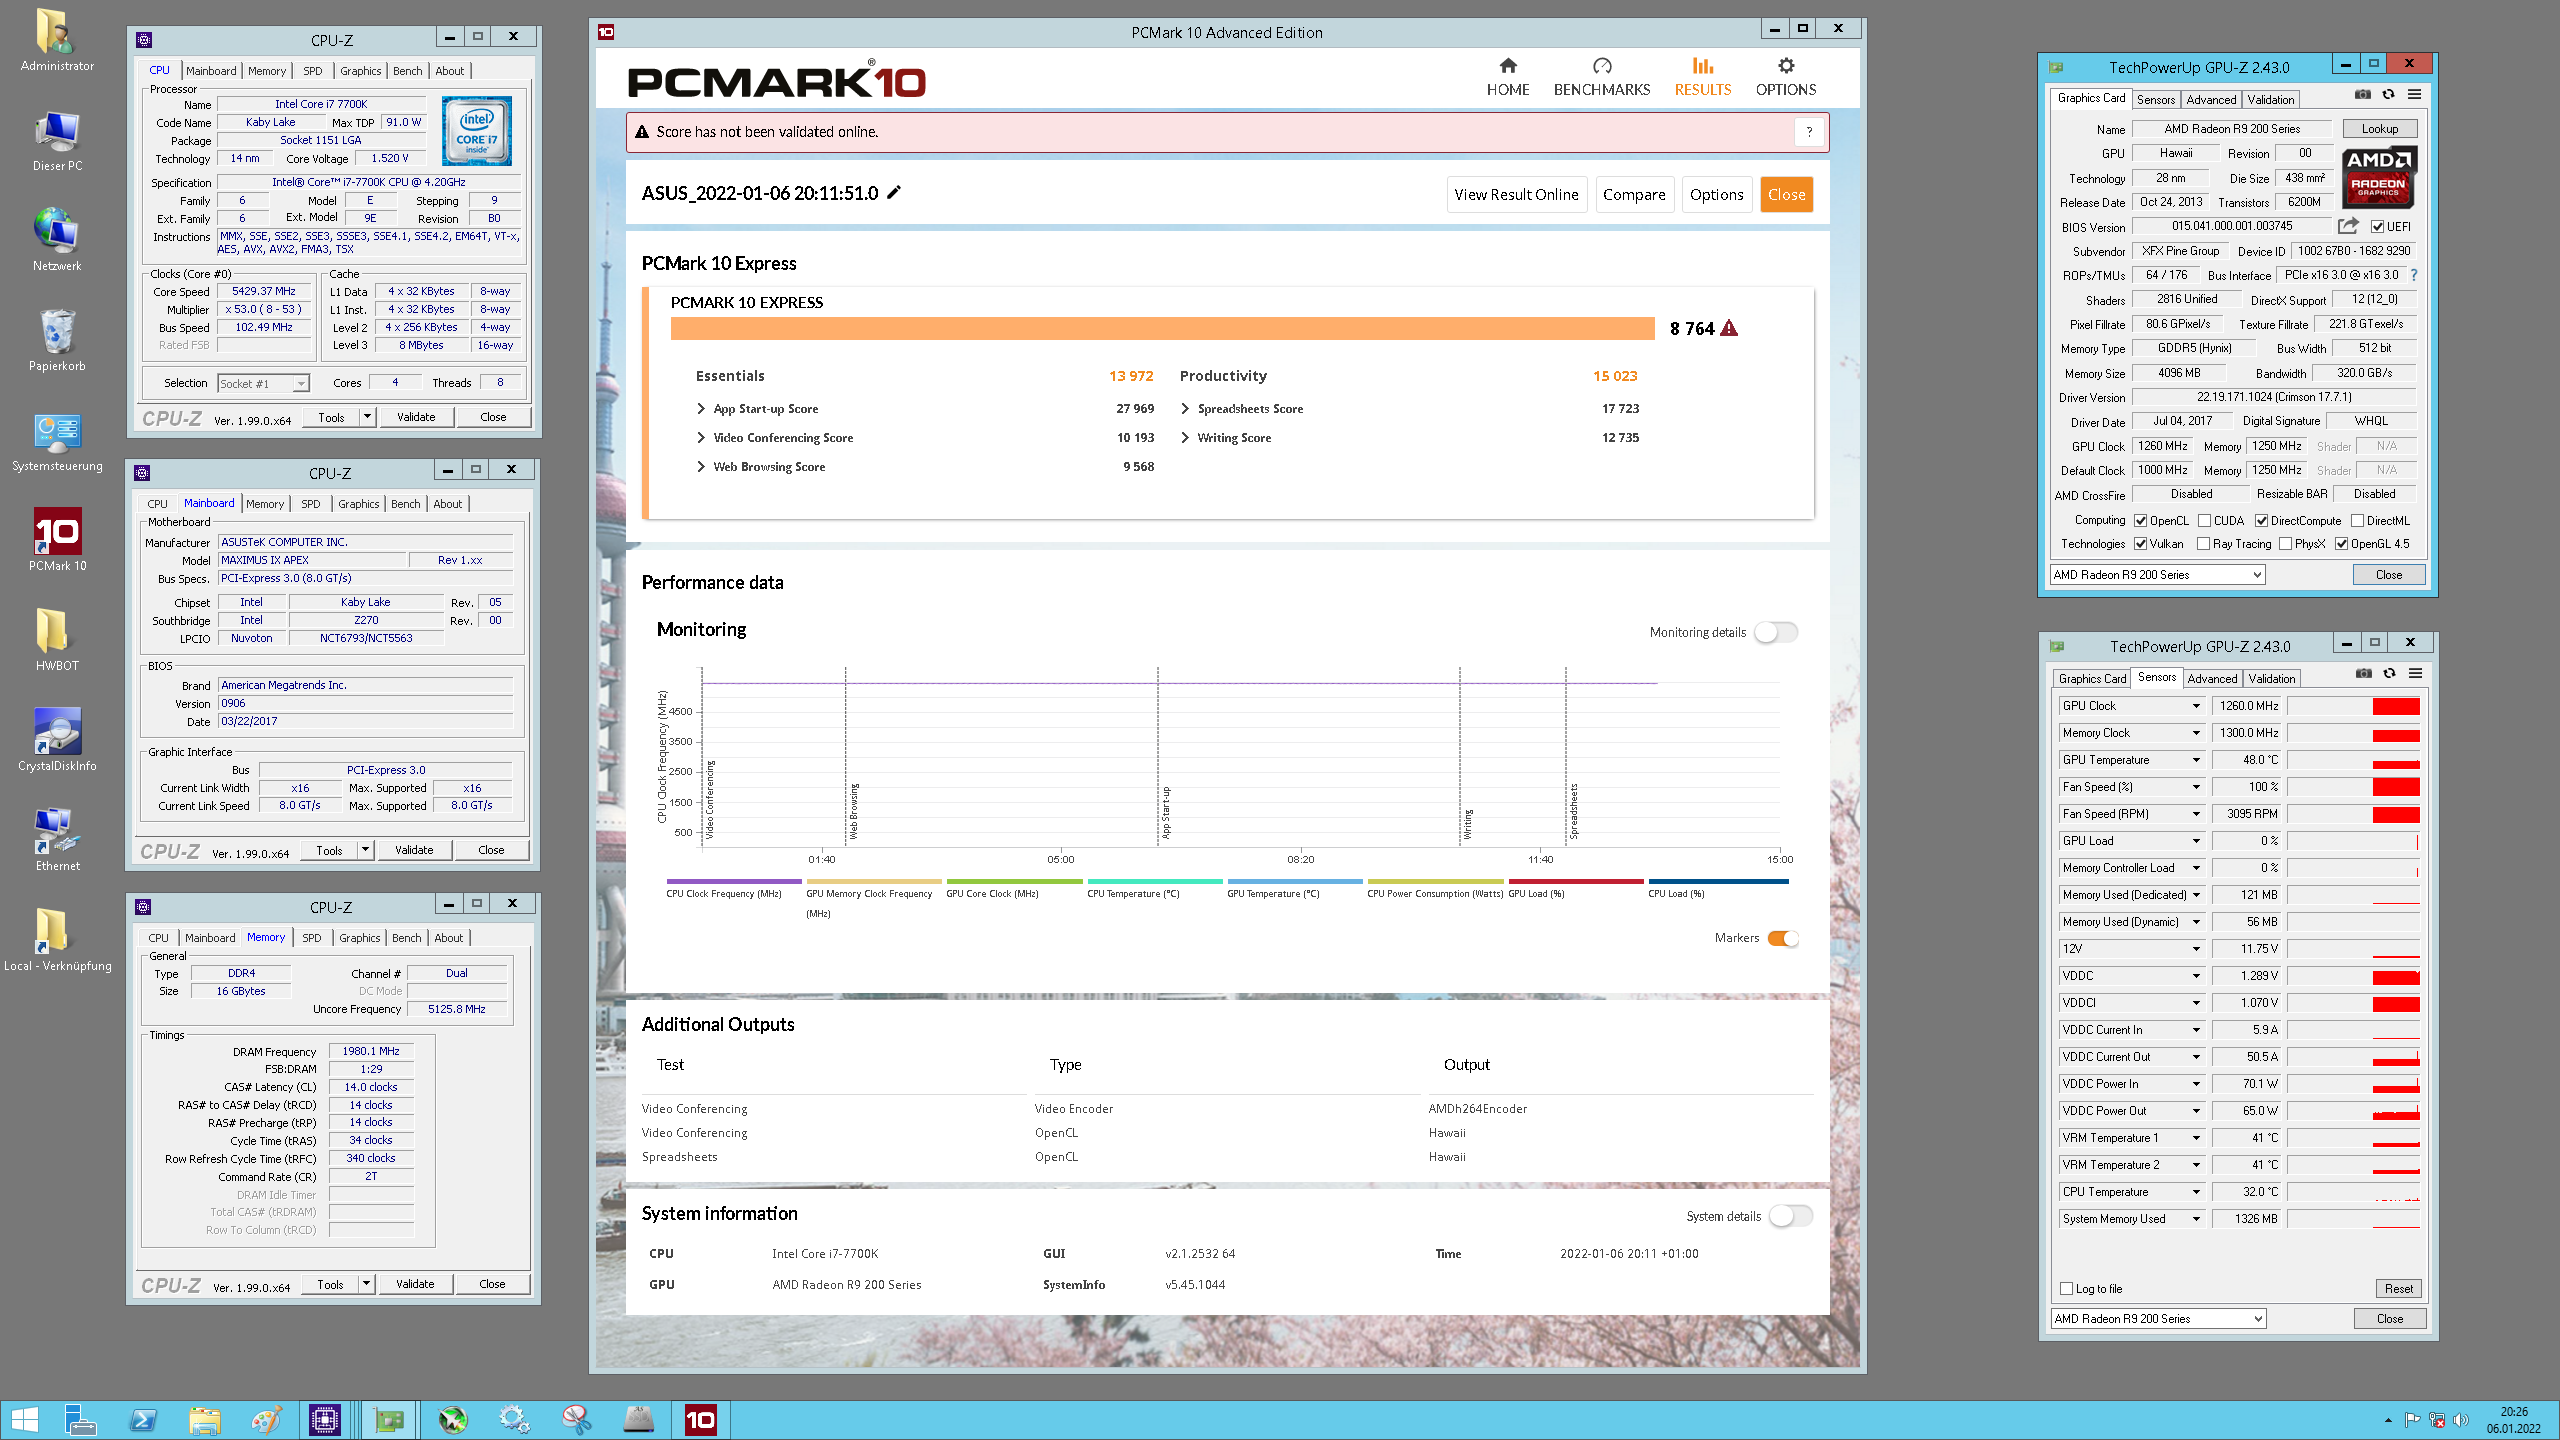Screen dimensions: 2560x1440
Task: Click the question mark help in warning bar
Action: [x=1808, y=132]
